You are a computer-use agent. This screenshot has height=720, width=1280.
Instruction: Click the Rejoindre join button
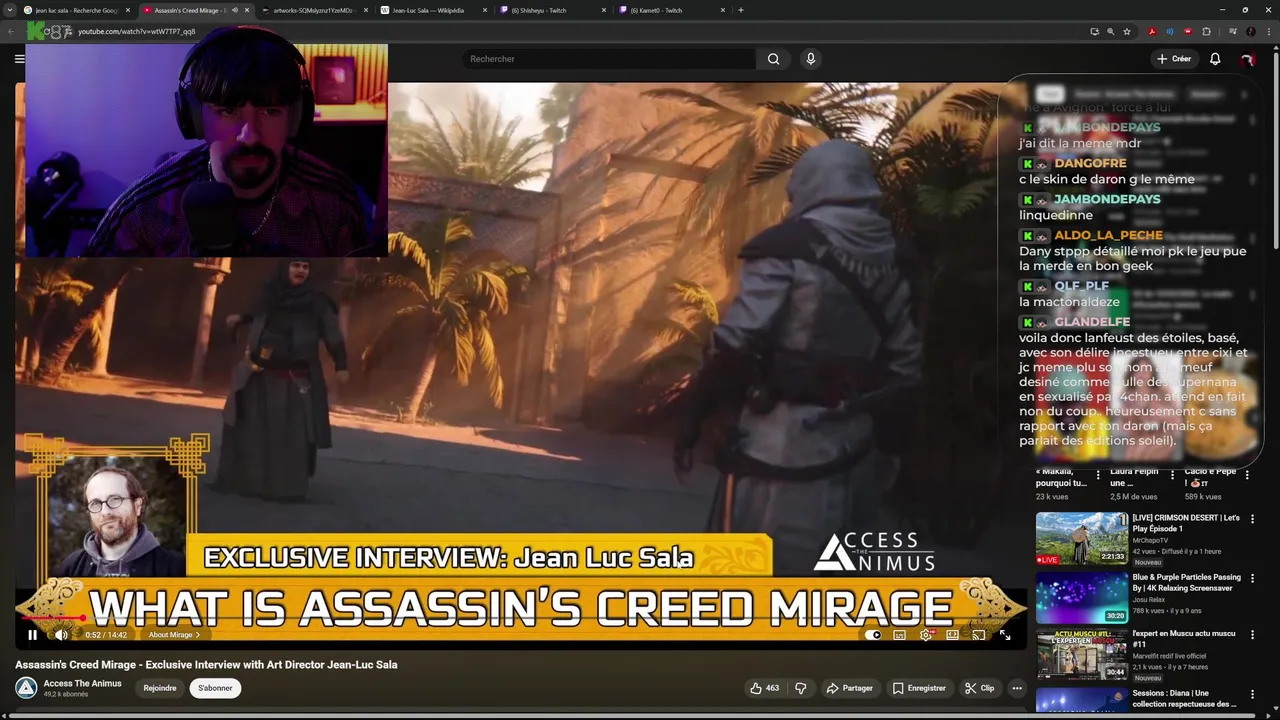click(x=160, y=688)
